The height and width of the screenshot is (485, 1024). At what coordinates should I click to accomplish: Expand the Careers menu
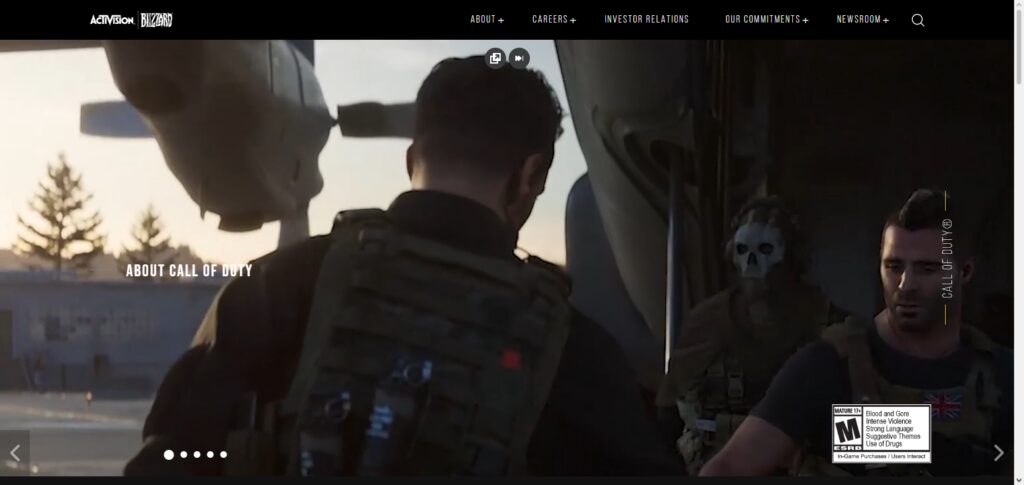coord(554,20)
